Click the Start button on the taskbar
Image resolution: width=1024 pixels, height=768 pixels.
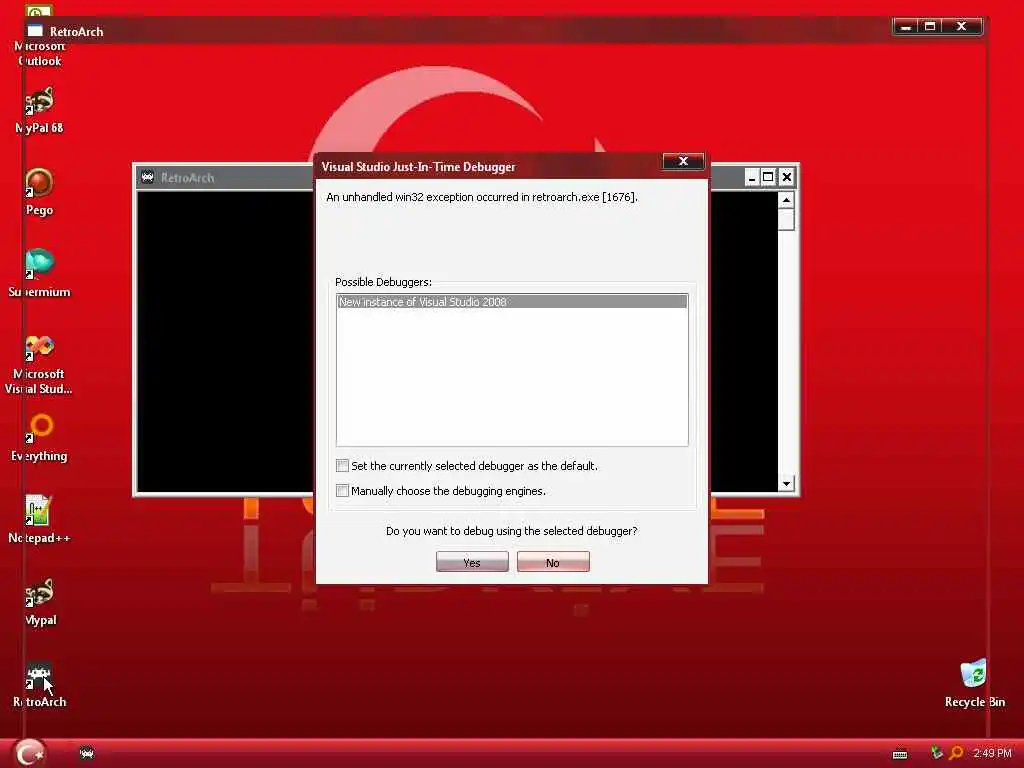pyautogui.click(x=29, y=753)
